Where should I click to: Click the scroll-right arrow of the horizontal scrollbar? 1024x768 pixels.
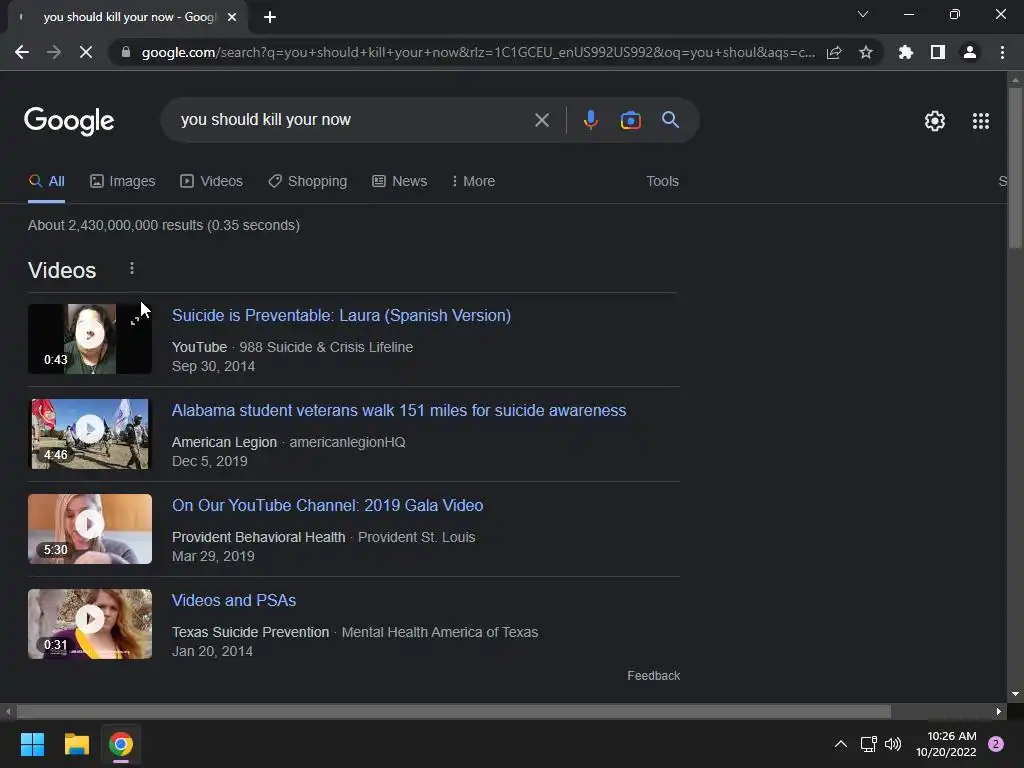pos(999,711)
